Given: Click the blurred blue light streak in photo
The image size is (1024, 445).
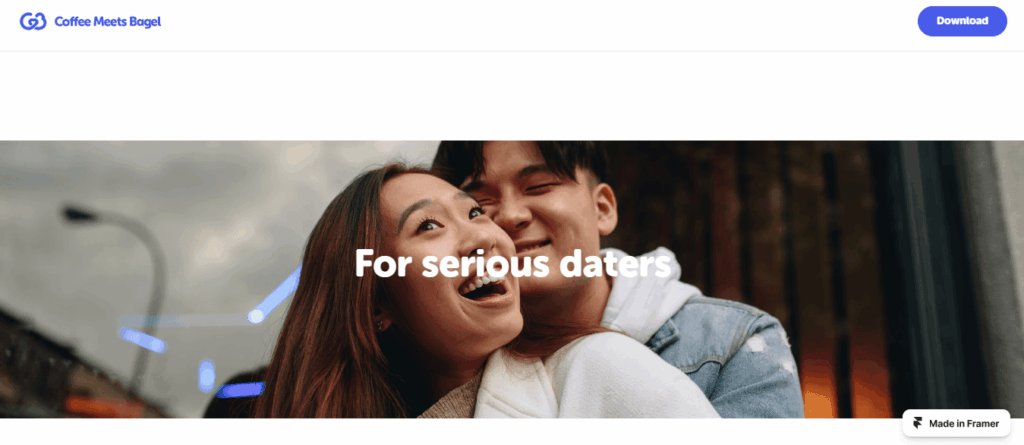Looking at the screenshot, I should [x=274, y=295].
